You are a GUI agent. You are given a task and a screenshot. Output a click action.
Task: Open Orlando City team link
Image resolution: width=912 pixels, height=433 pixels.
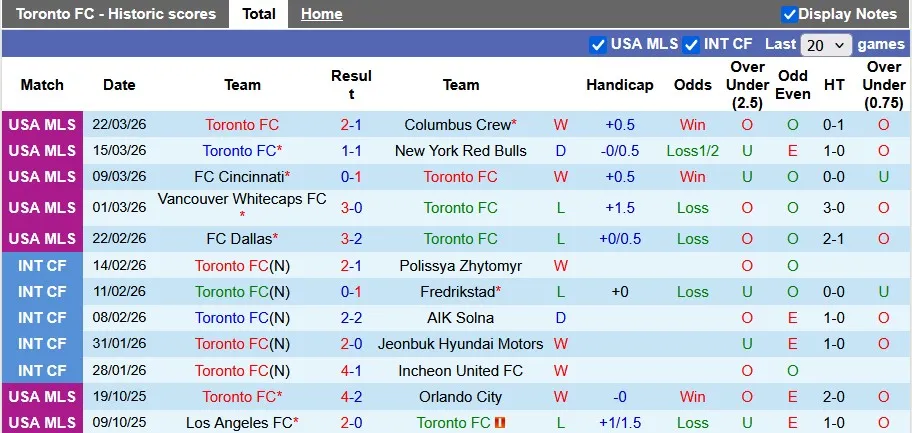[460, 397]
